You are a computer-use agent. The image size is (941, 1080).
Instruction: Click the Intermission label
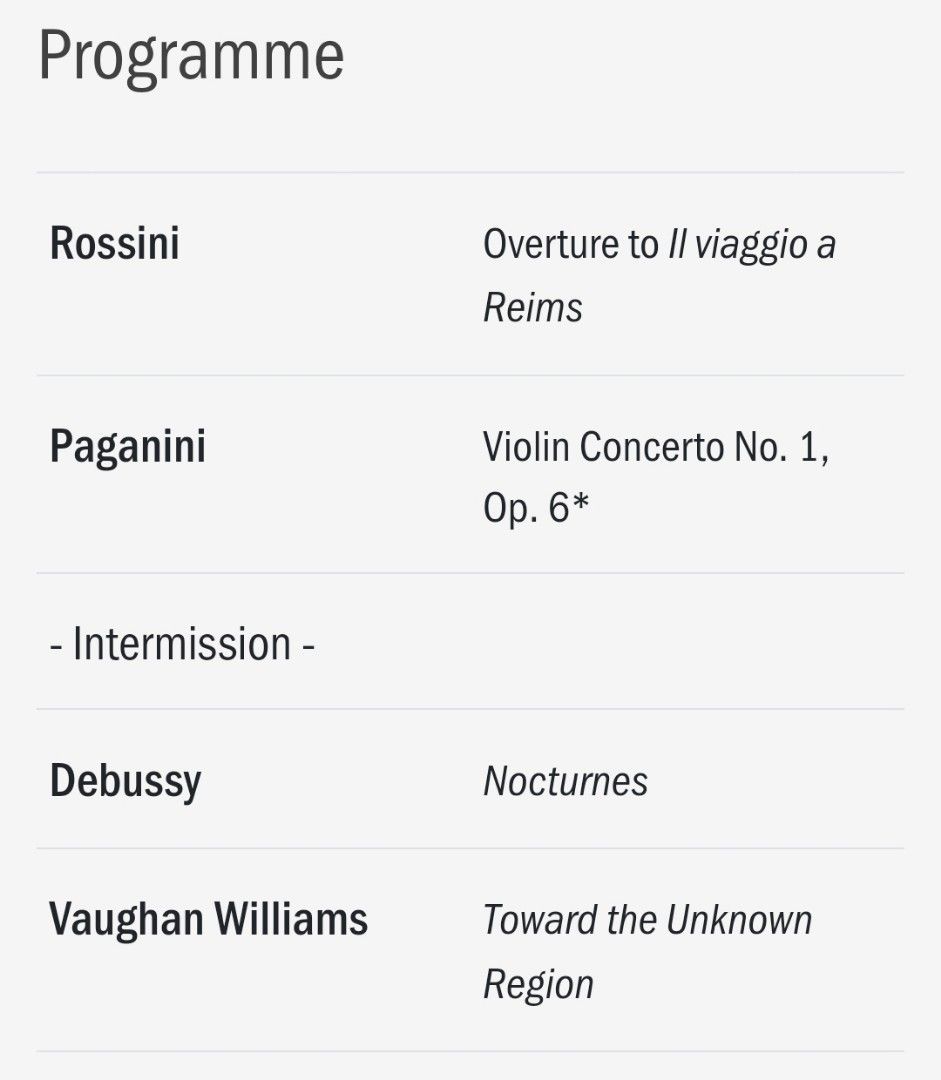coord(183,643)
